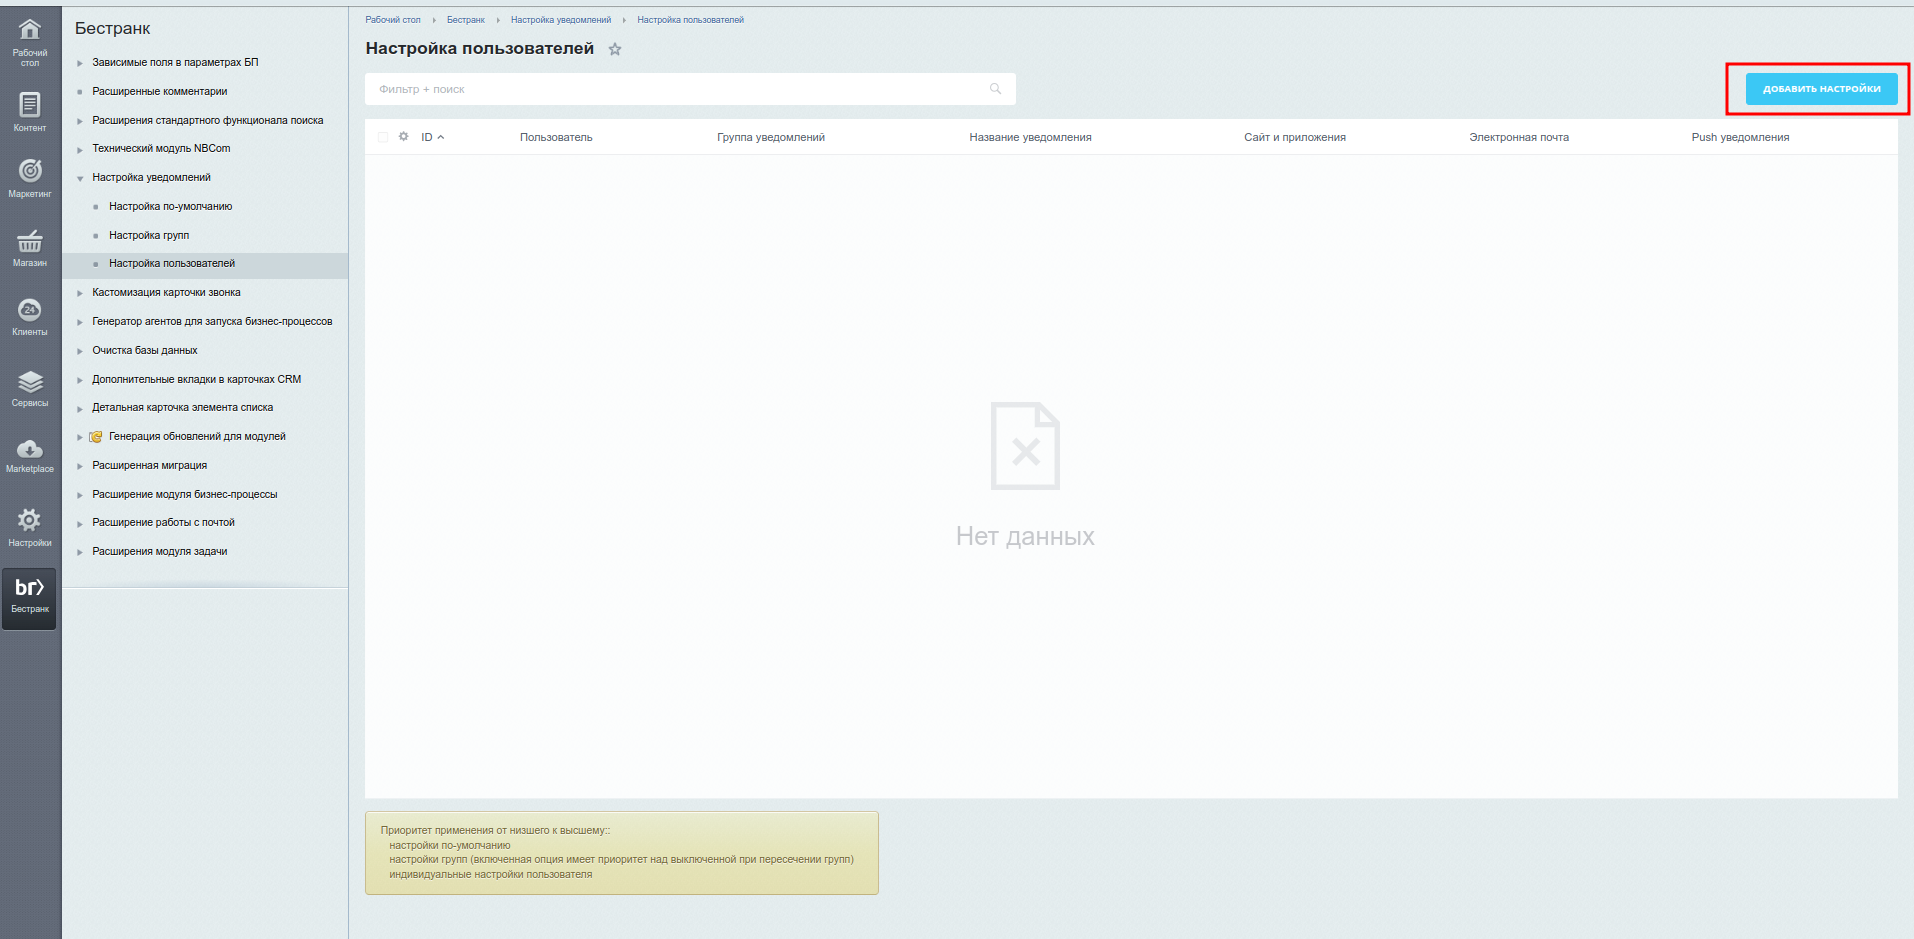Screen dimensions: 1914x939
Task: Click the Добавить настройки button
Action: pos(1821,89)
